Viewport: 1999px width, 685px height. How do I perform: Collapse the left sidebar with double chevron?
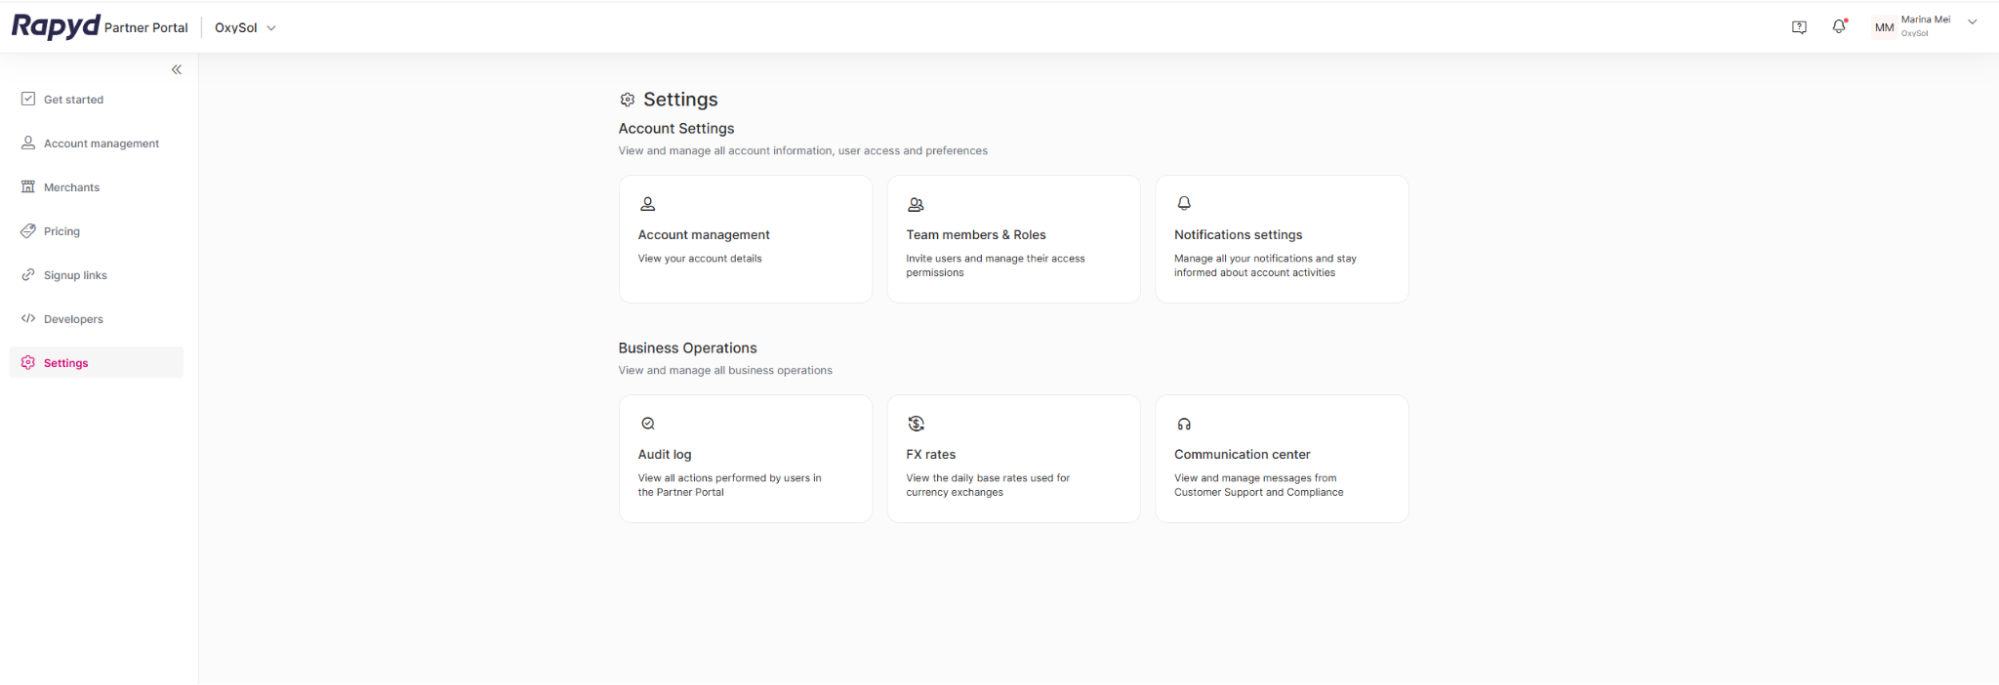click(x=177, y=69)
